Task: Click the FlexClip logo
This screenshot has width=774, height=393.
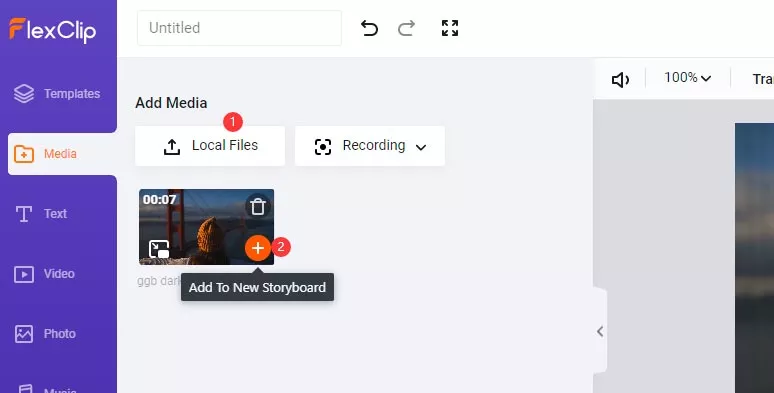Action: (x=52, y=30)
